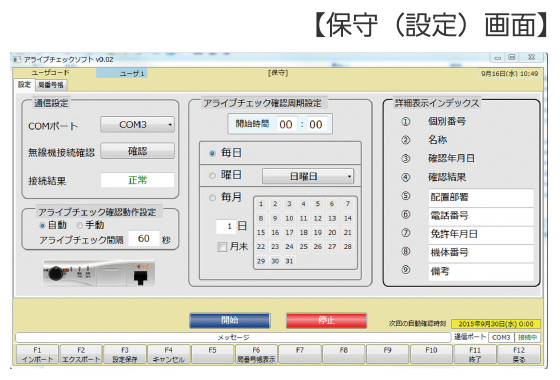Click the 開始時間 hour field
Image resolution: width=560 pixels, height=380 pixels.
click(286, 124)
